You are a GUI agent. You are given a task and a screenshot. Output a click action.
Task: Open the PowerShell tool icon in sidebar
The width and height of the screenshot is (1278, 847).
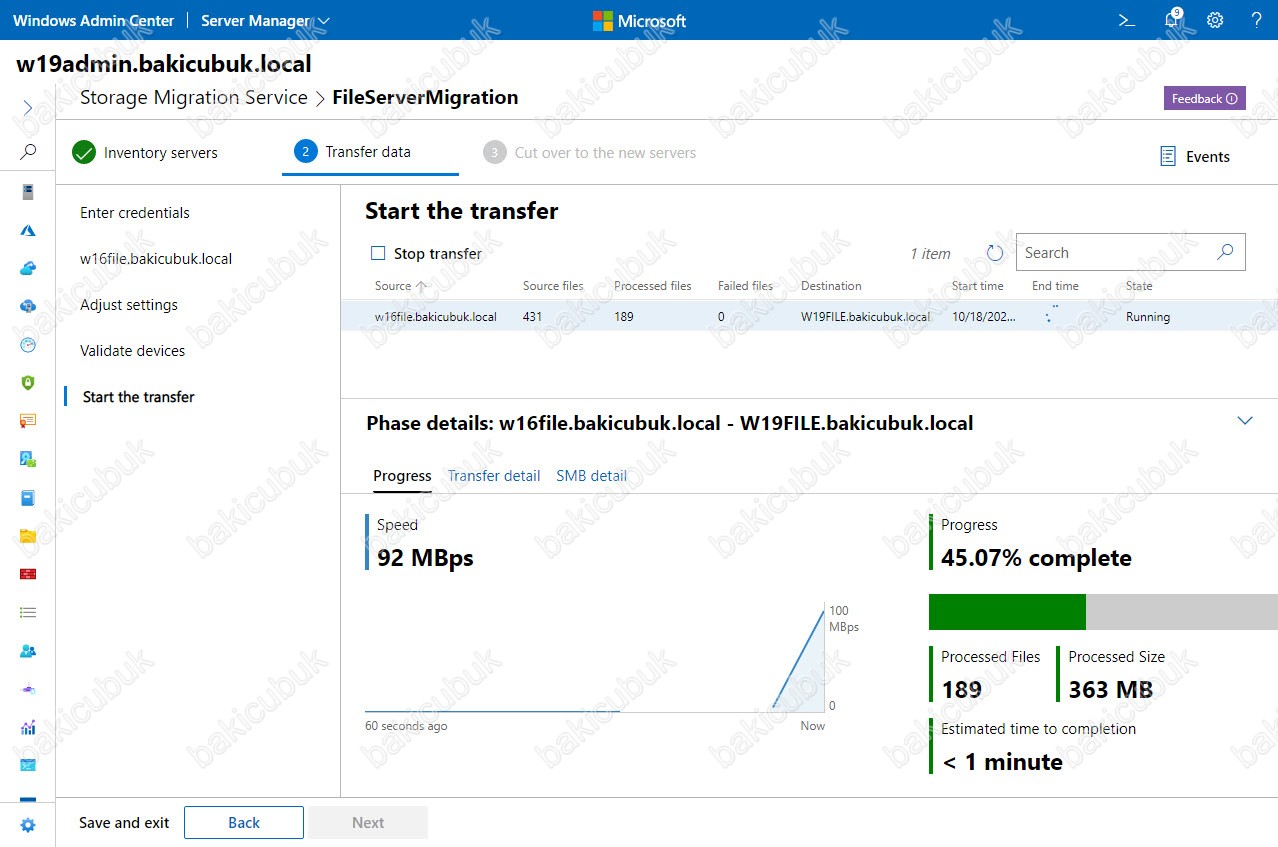(x=28, y=765)
